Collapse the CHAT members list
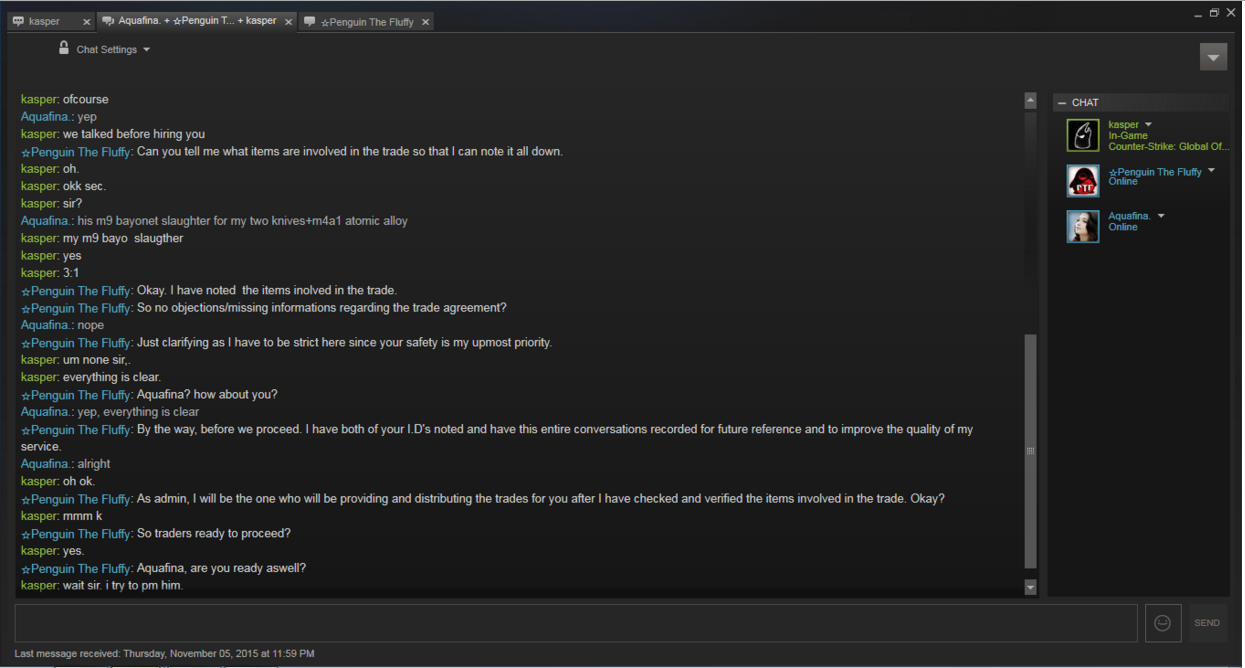This screenshot has width=1245, height=668. 1062,103
